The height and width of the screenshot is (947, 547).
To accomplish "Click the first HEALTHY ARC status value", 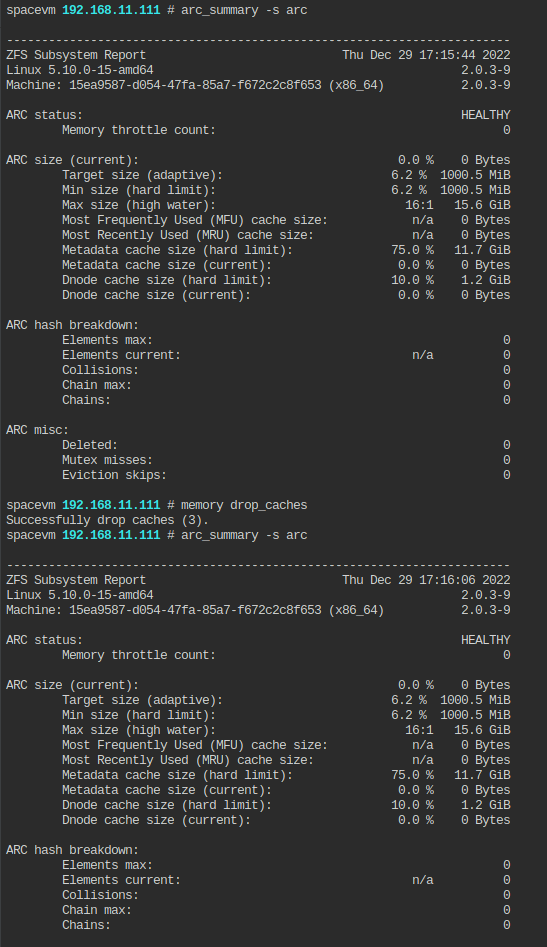I will pos(485,115).
